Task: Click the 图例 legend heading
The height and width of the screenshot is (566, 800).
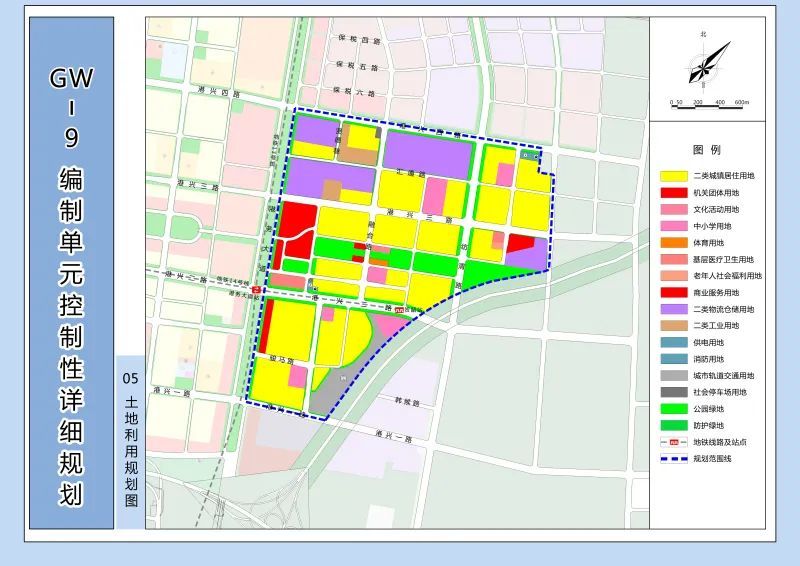Action: point(707,150)
